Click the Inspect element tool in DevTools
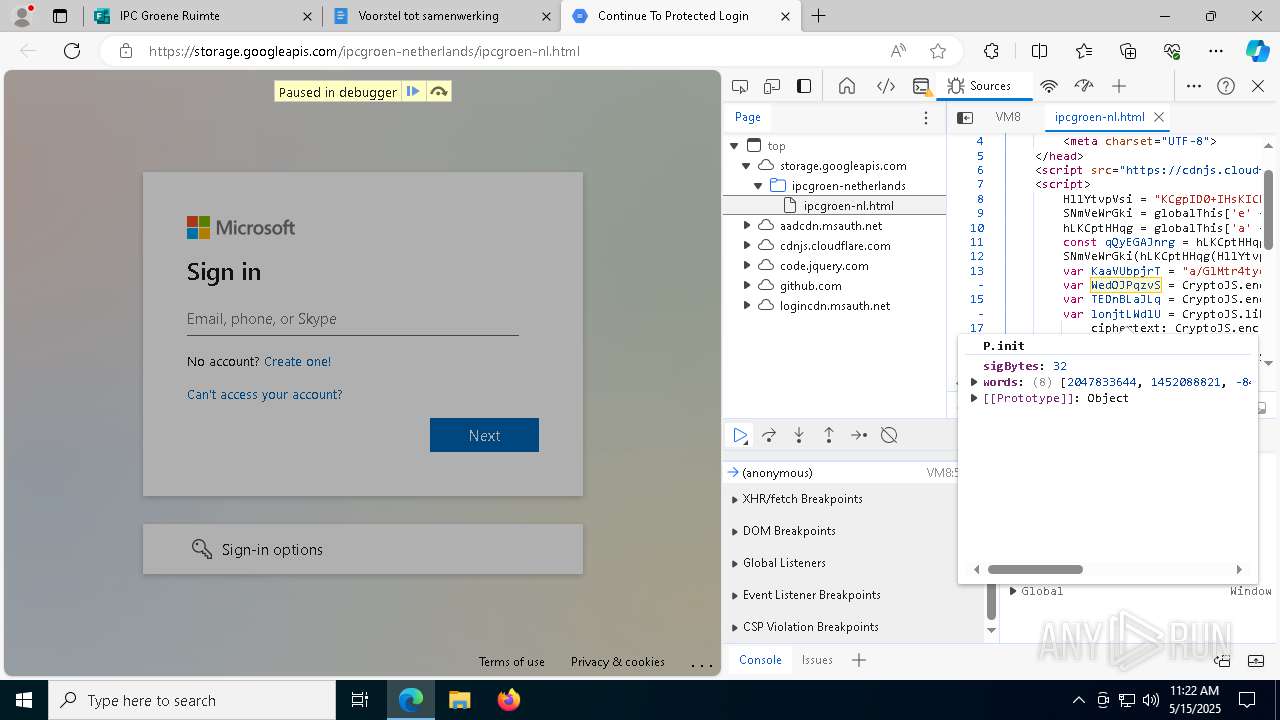The image size is (1280, 720). point(740,86)
